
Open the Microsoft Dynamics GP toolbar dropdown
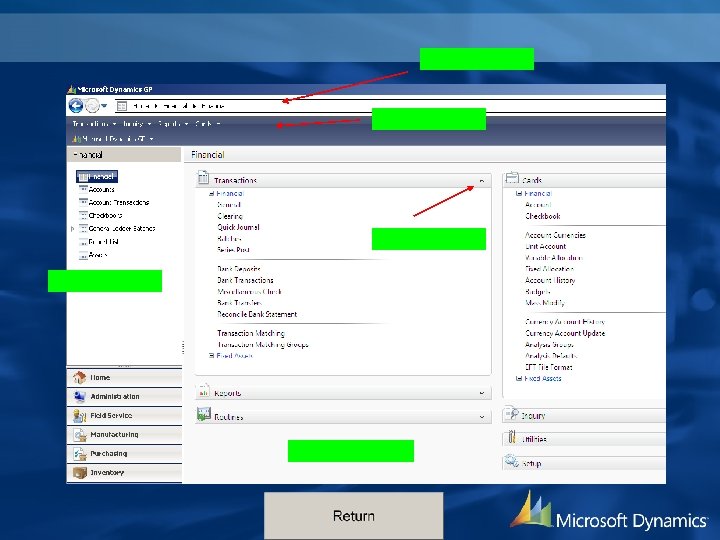click(x=113, y=138)
